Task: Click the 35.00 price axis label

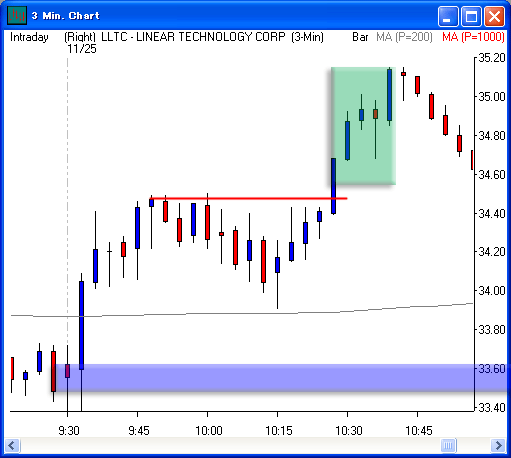Action: [x=492, y=97]
